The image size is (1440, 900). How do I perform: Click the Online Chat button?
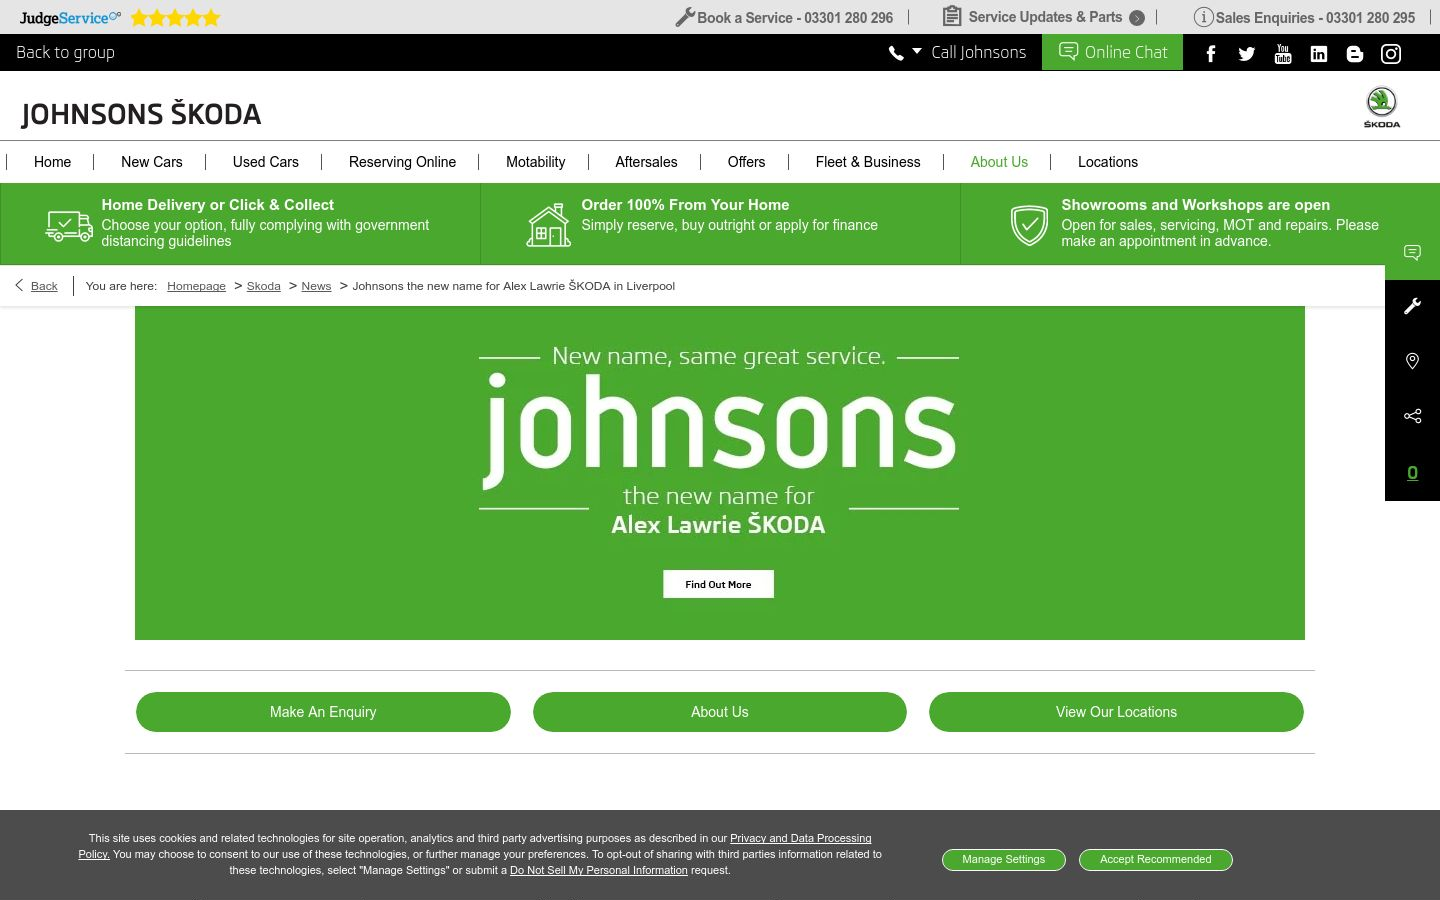pos(1112,52)
